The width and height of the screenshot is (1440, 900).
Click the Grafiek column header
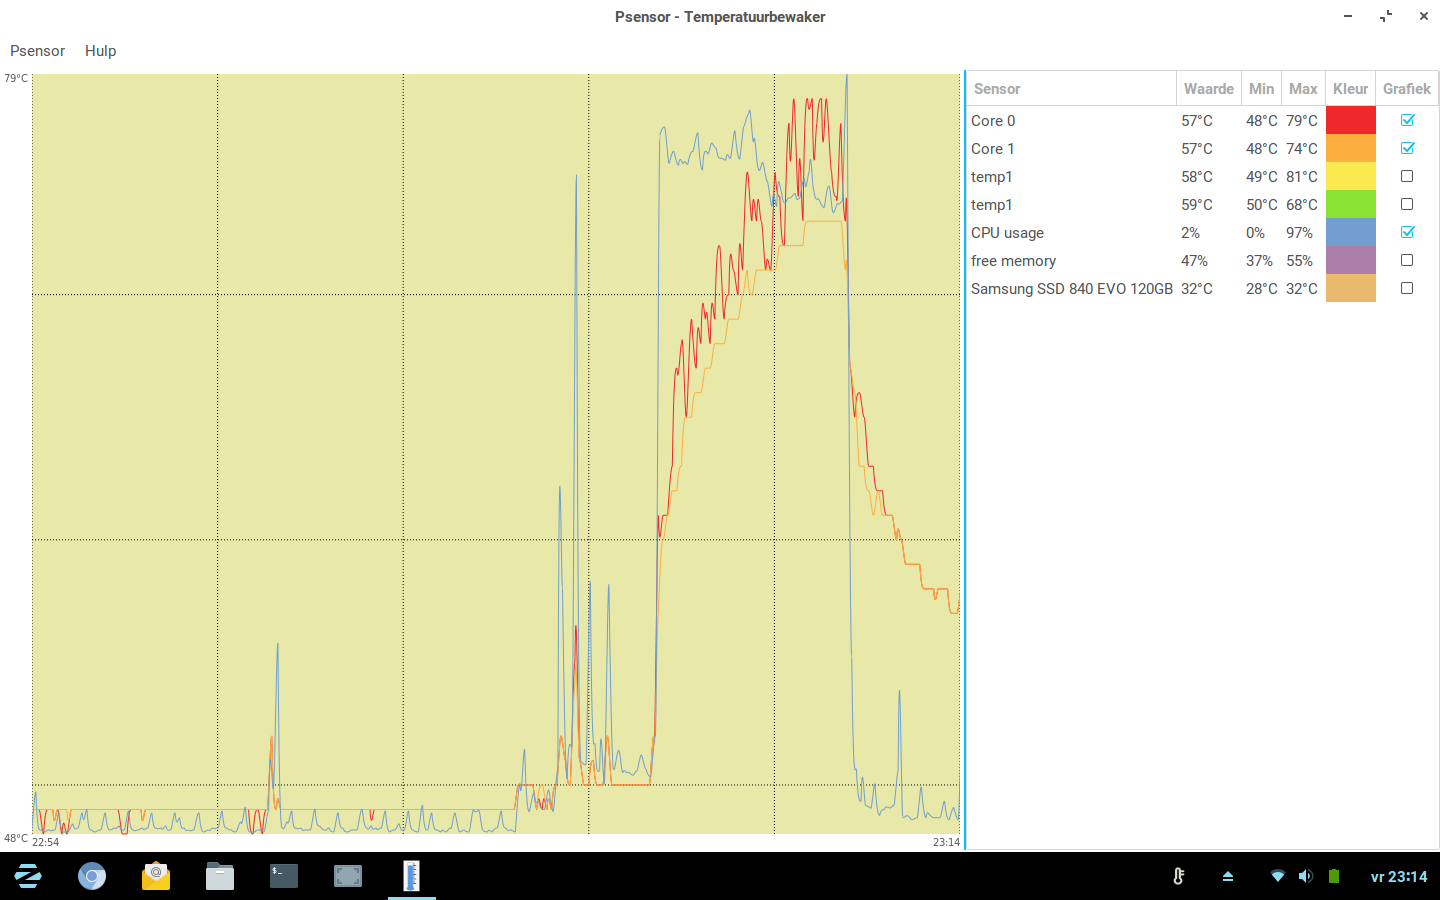point(1407,89)
